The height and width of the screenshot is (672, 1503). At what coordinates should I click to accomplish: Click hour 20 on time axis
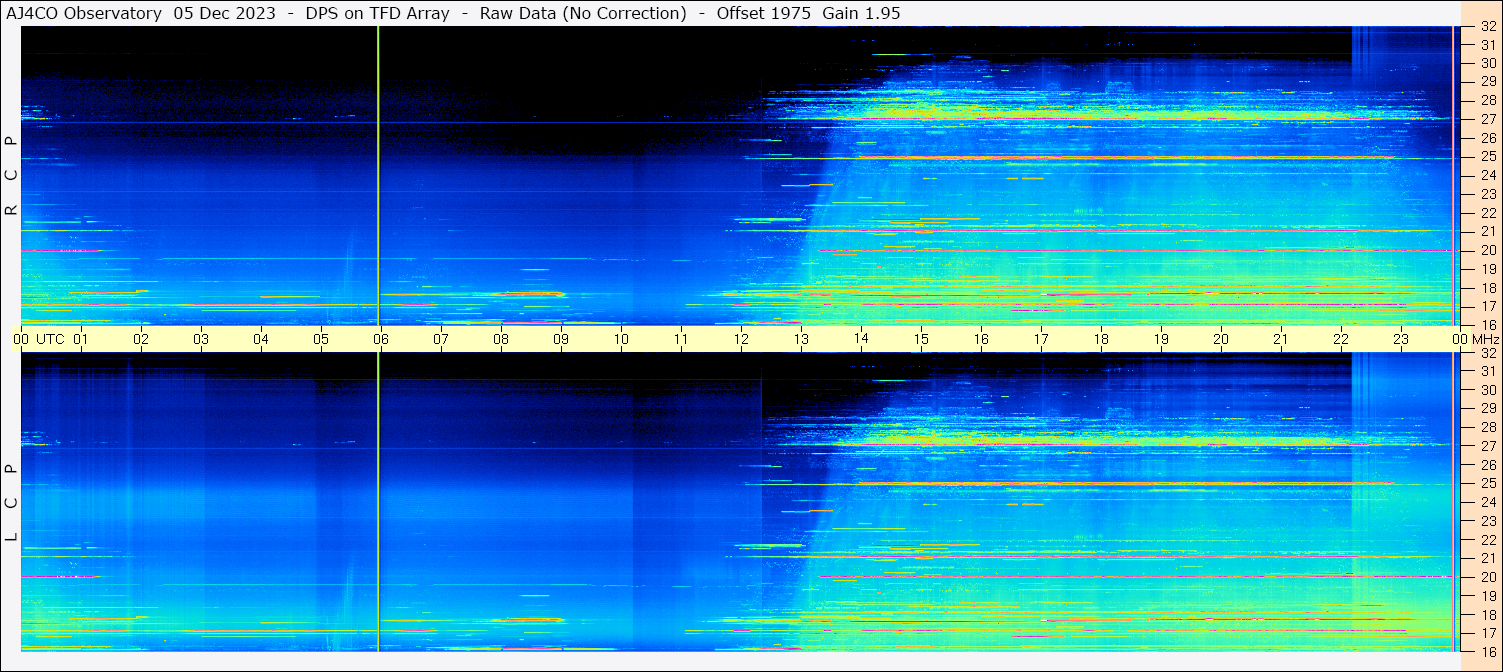[1221, 339]
